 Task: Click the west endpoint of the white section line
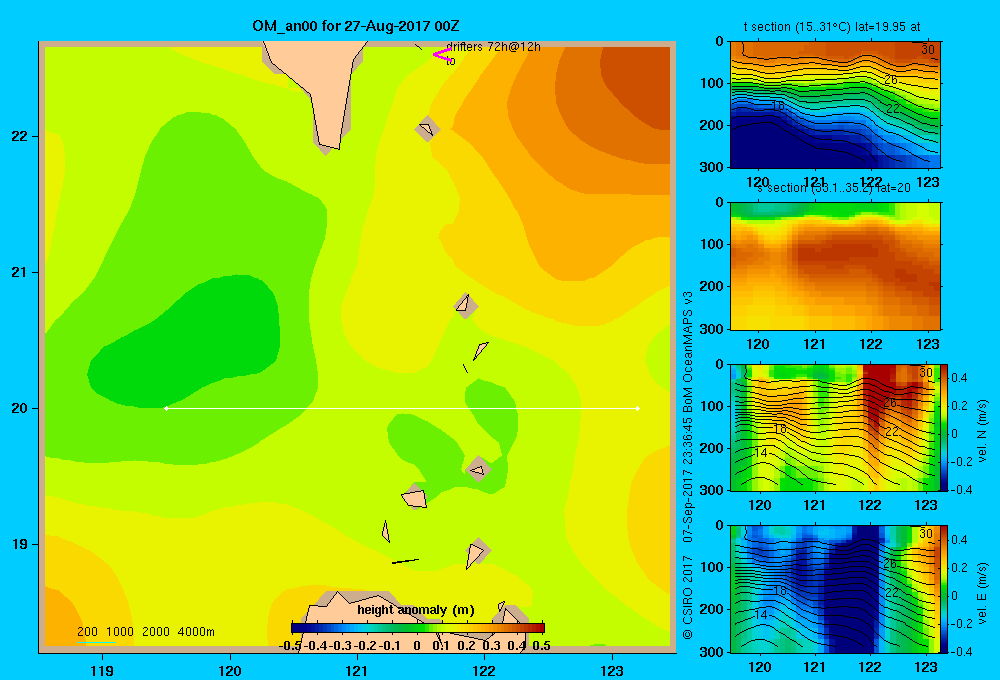point(166,408)
